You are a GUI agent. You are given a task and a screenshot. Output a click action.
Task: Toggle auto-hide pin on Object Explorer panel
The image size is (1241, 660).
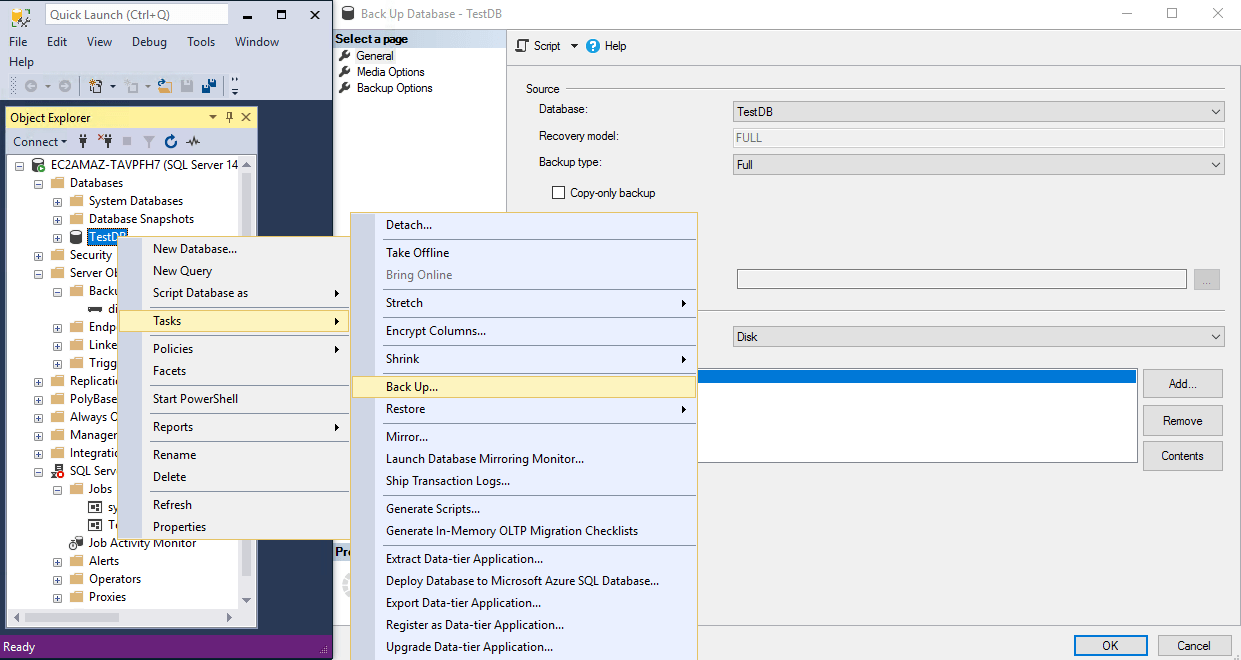coord(228,117)
